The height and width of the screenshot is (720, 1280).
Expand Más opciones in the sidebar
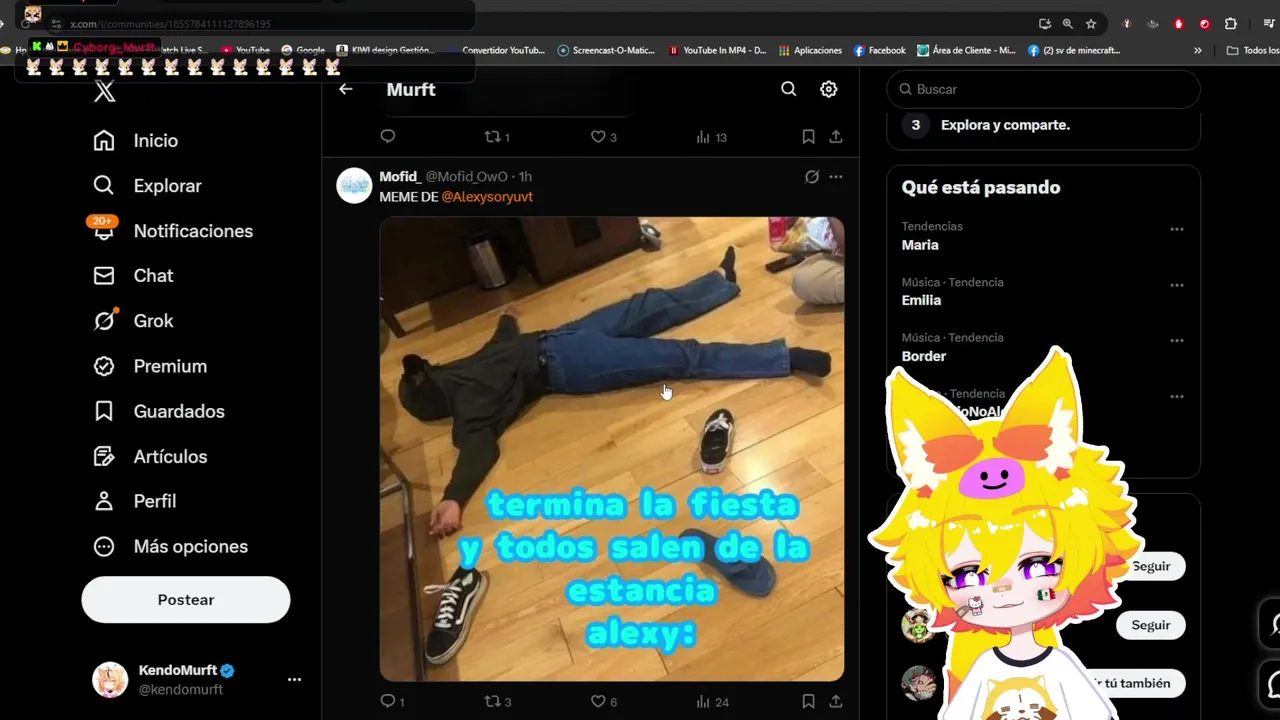tap(170, 547)
